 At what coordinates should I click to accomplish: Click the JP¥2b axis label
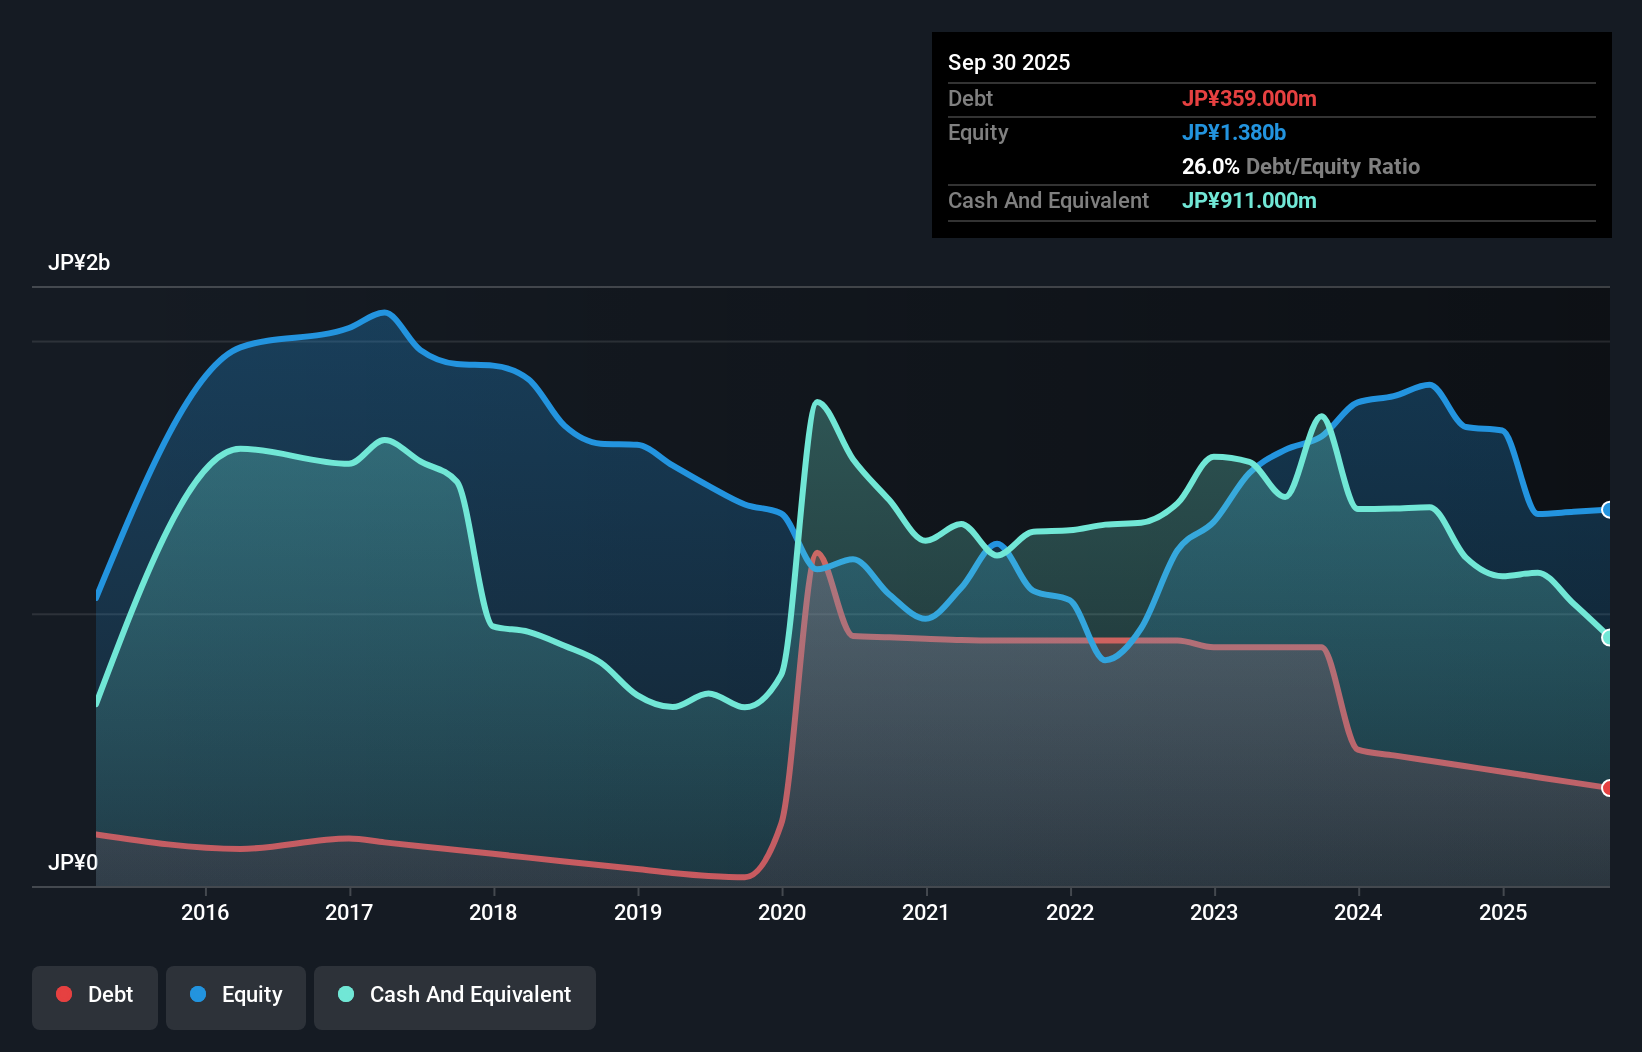coord(79,262)
